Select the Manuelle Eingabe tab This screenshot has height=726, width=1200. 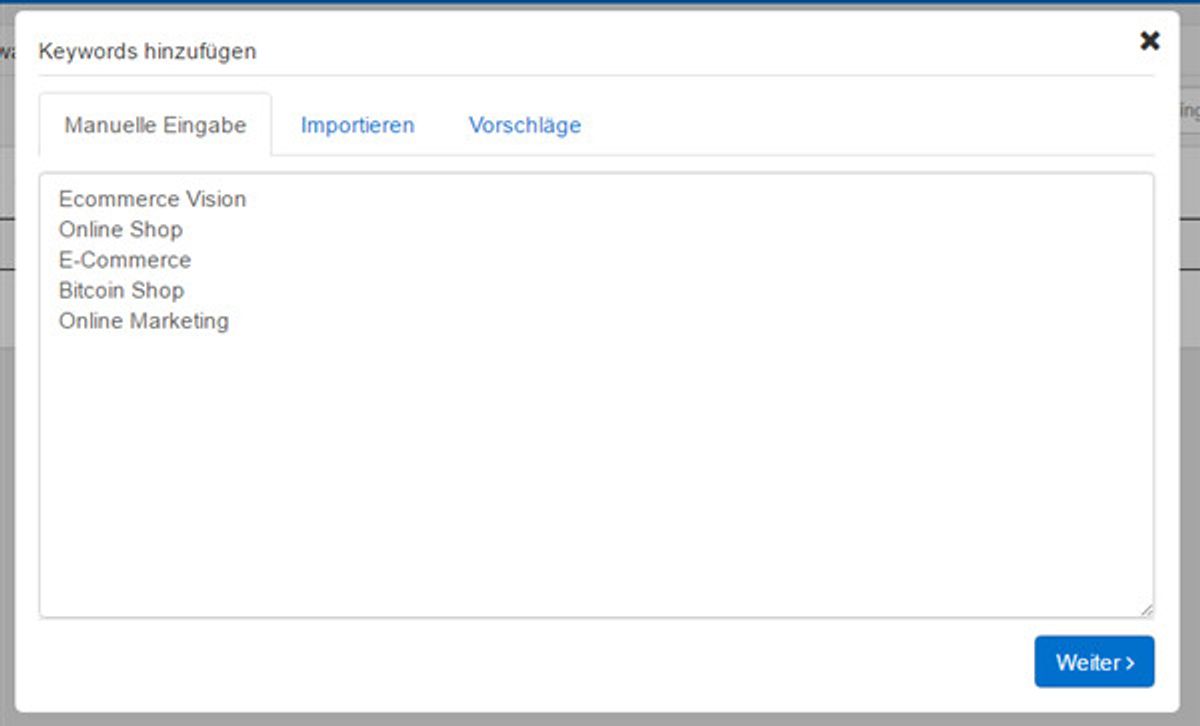pyautogui.click(x=155, y=125)
